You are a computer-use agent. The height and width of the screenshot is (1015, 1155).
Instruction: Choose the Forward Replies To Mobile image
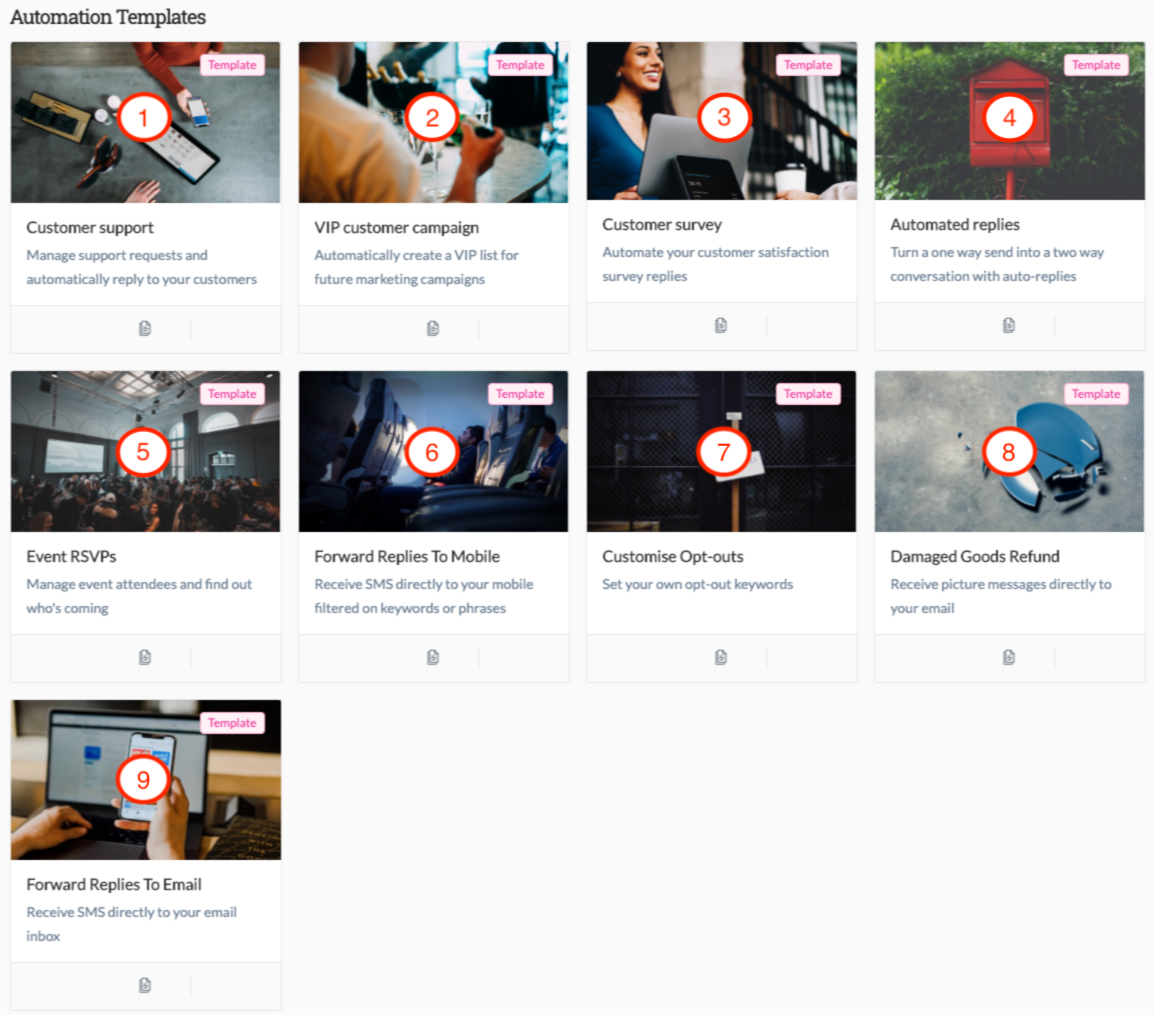point(433,452)
